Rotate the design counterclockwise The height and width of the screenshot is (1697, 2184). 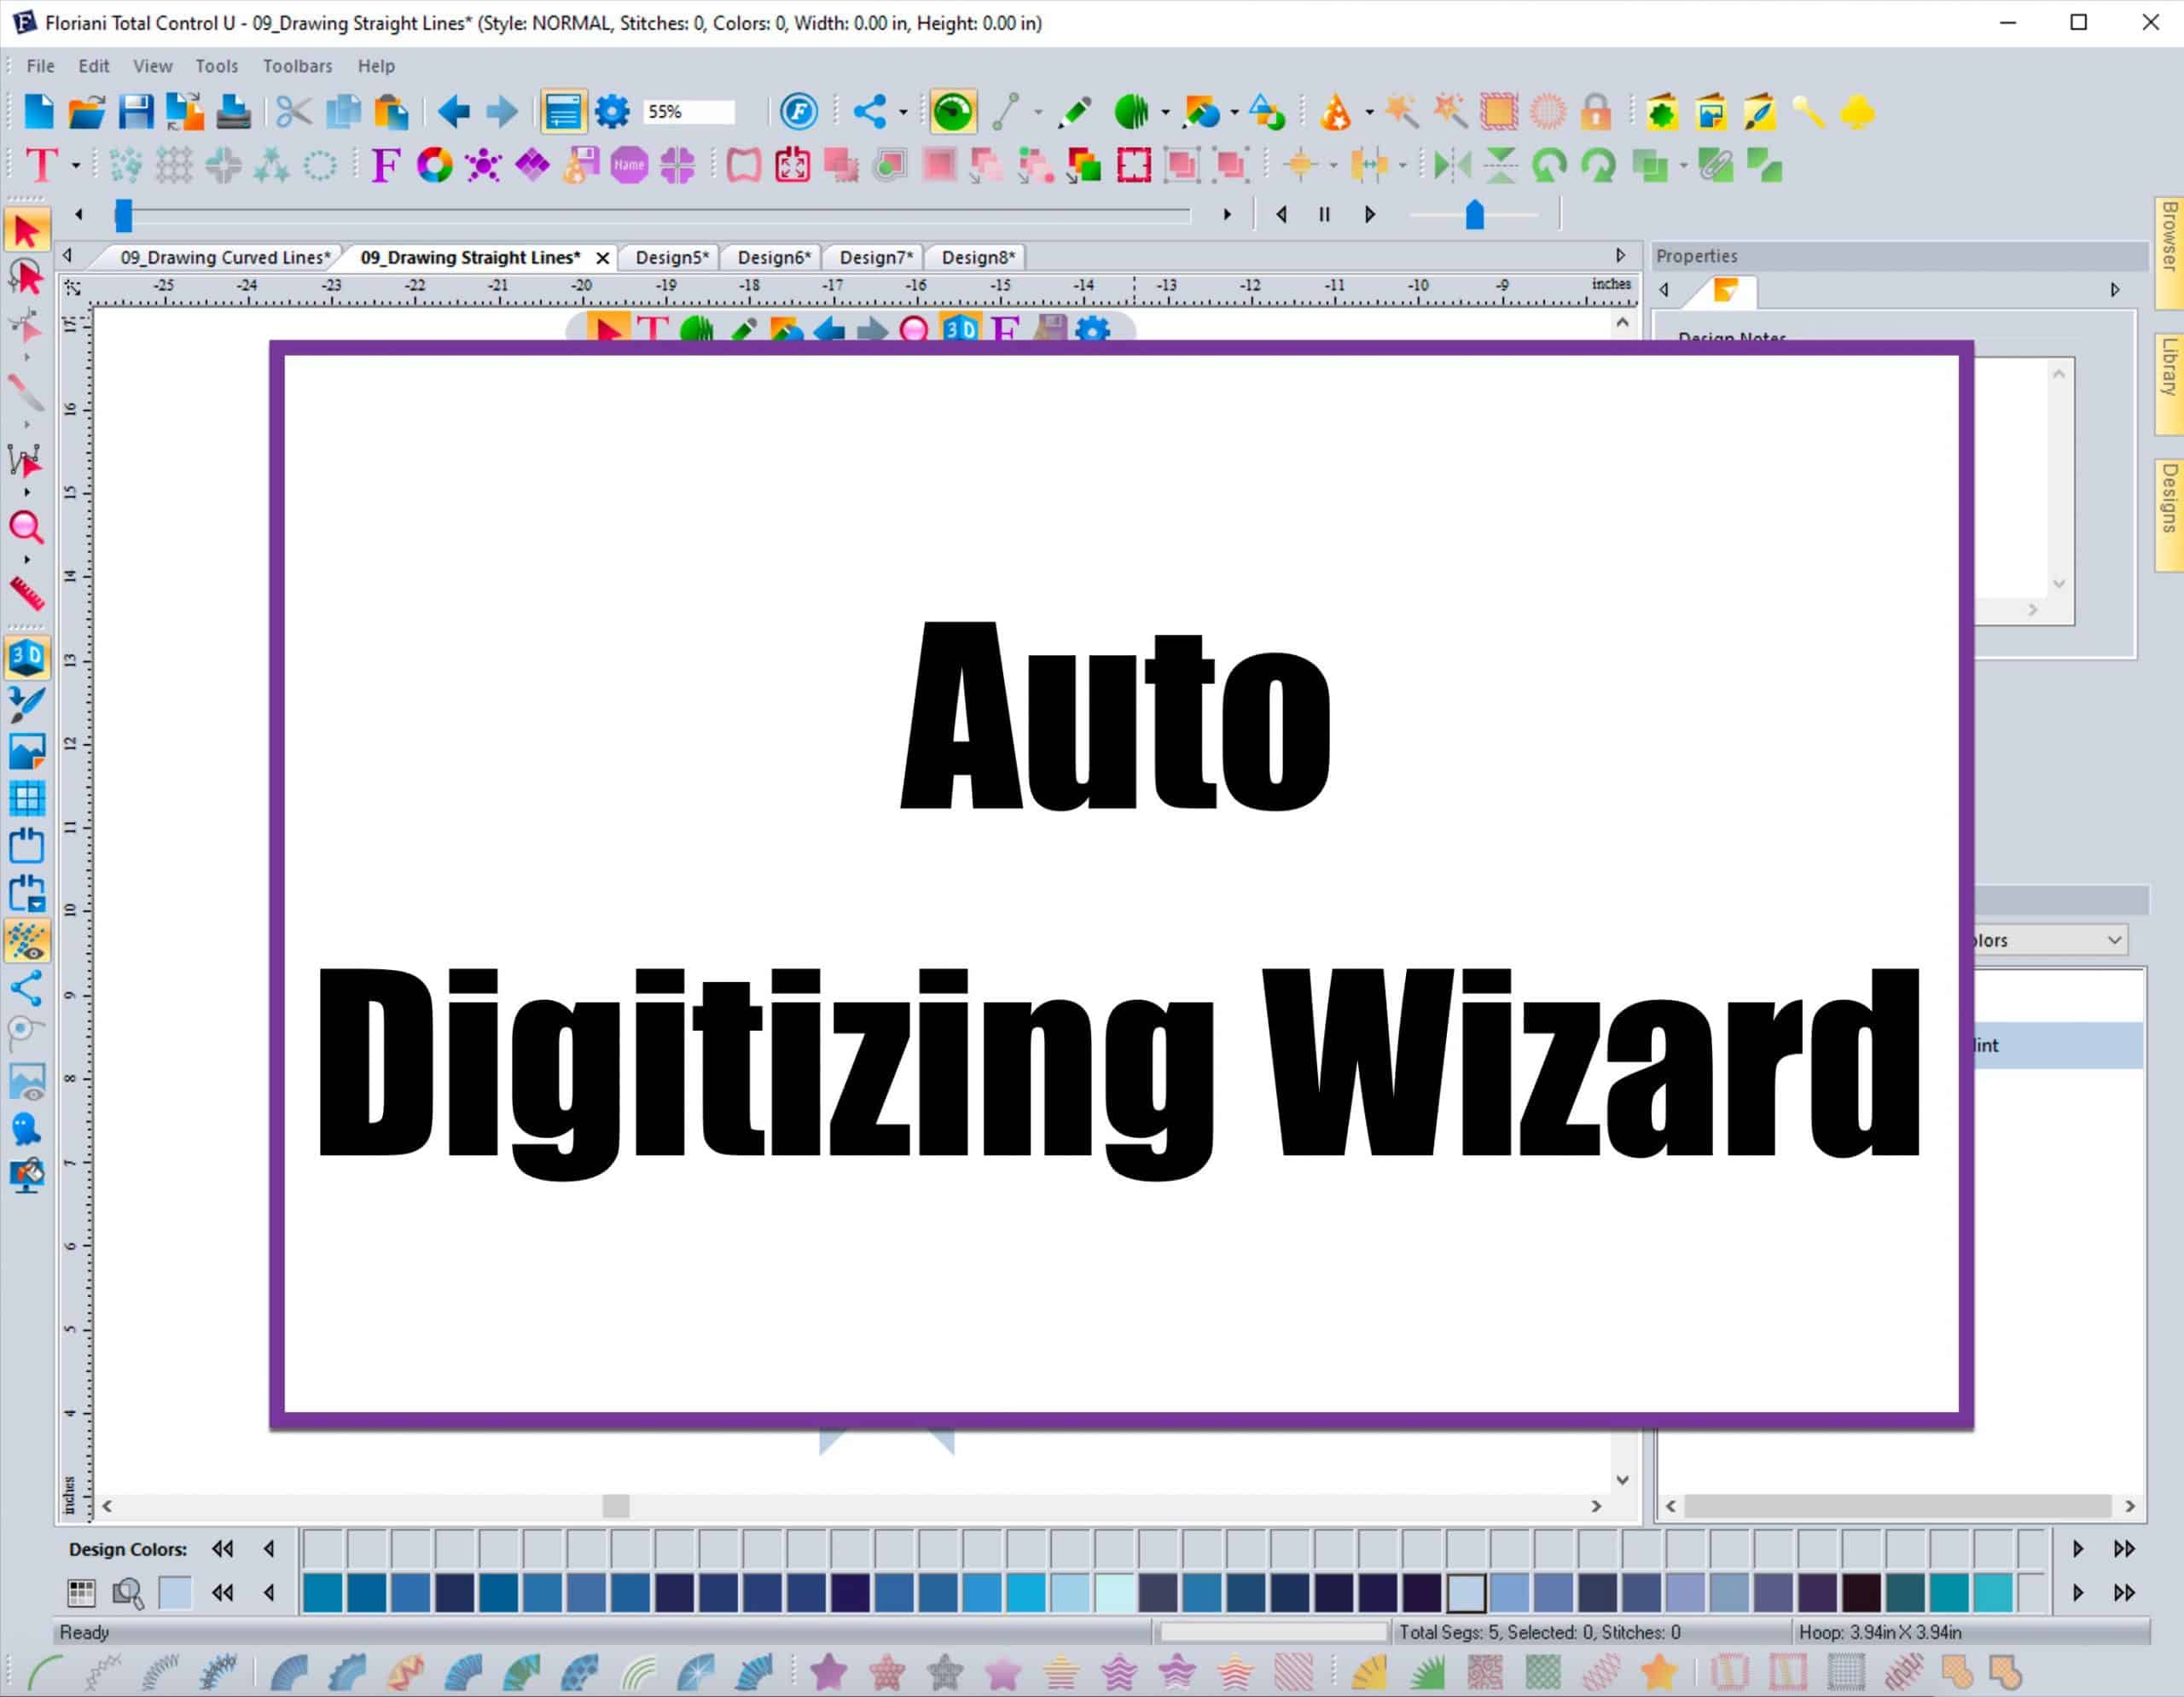click(1547, 165)
